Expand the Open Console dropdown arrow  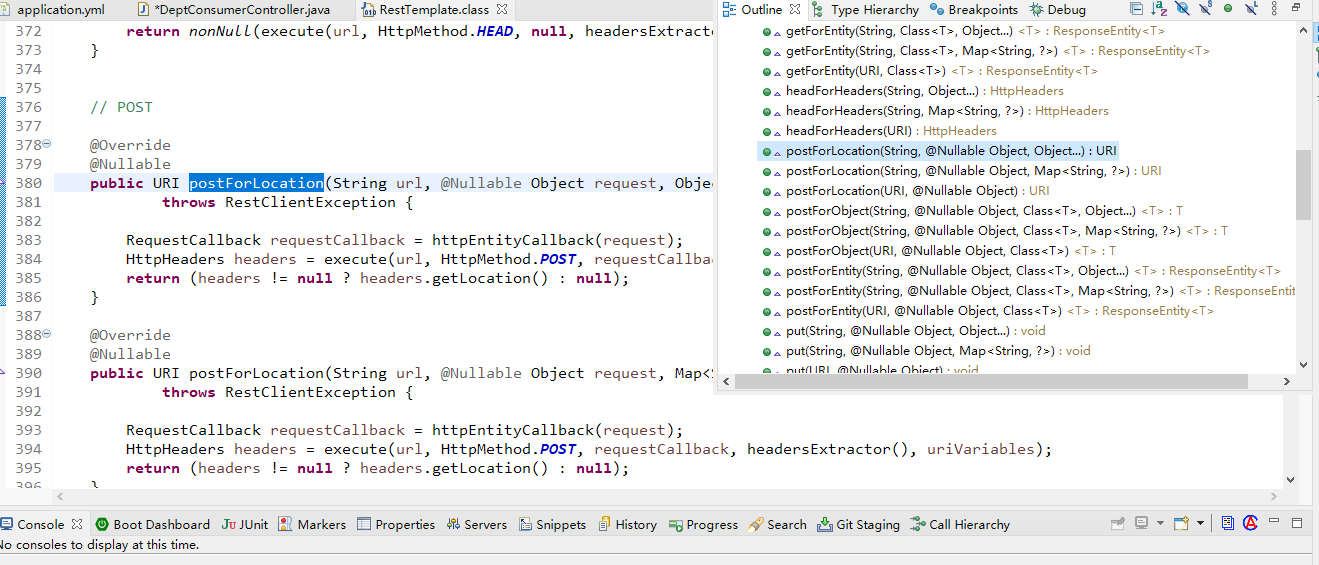(x=1200, y=523)
